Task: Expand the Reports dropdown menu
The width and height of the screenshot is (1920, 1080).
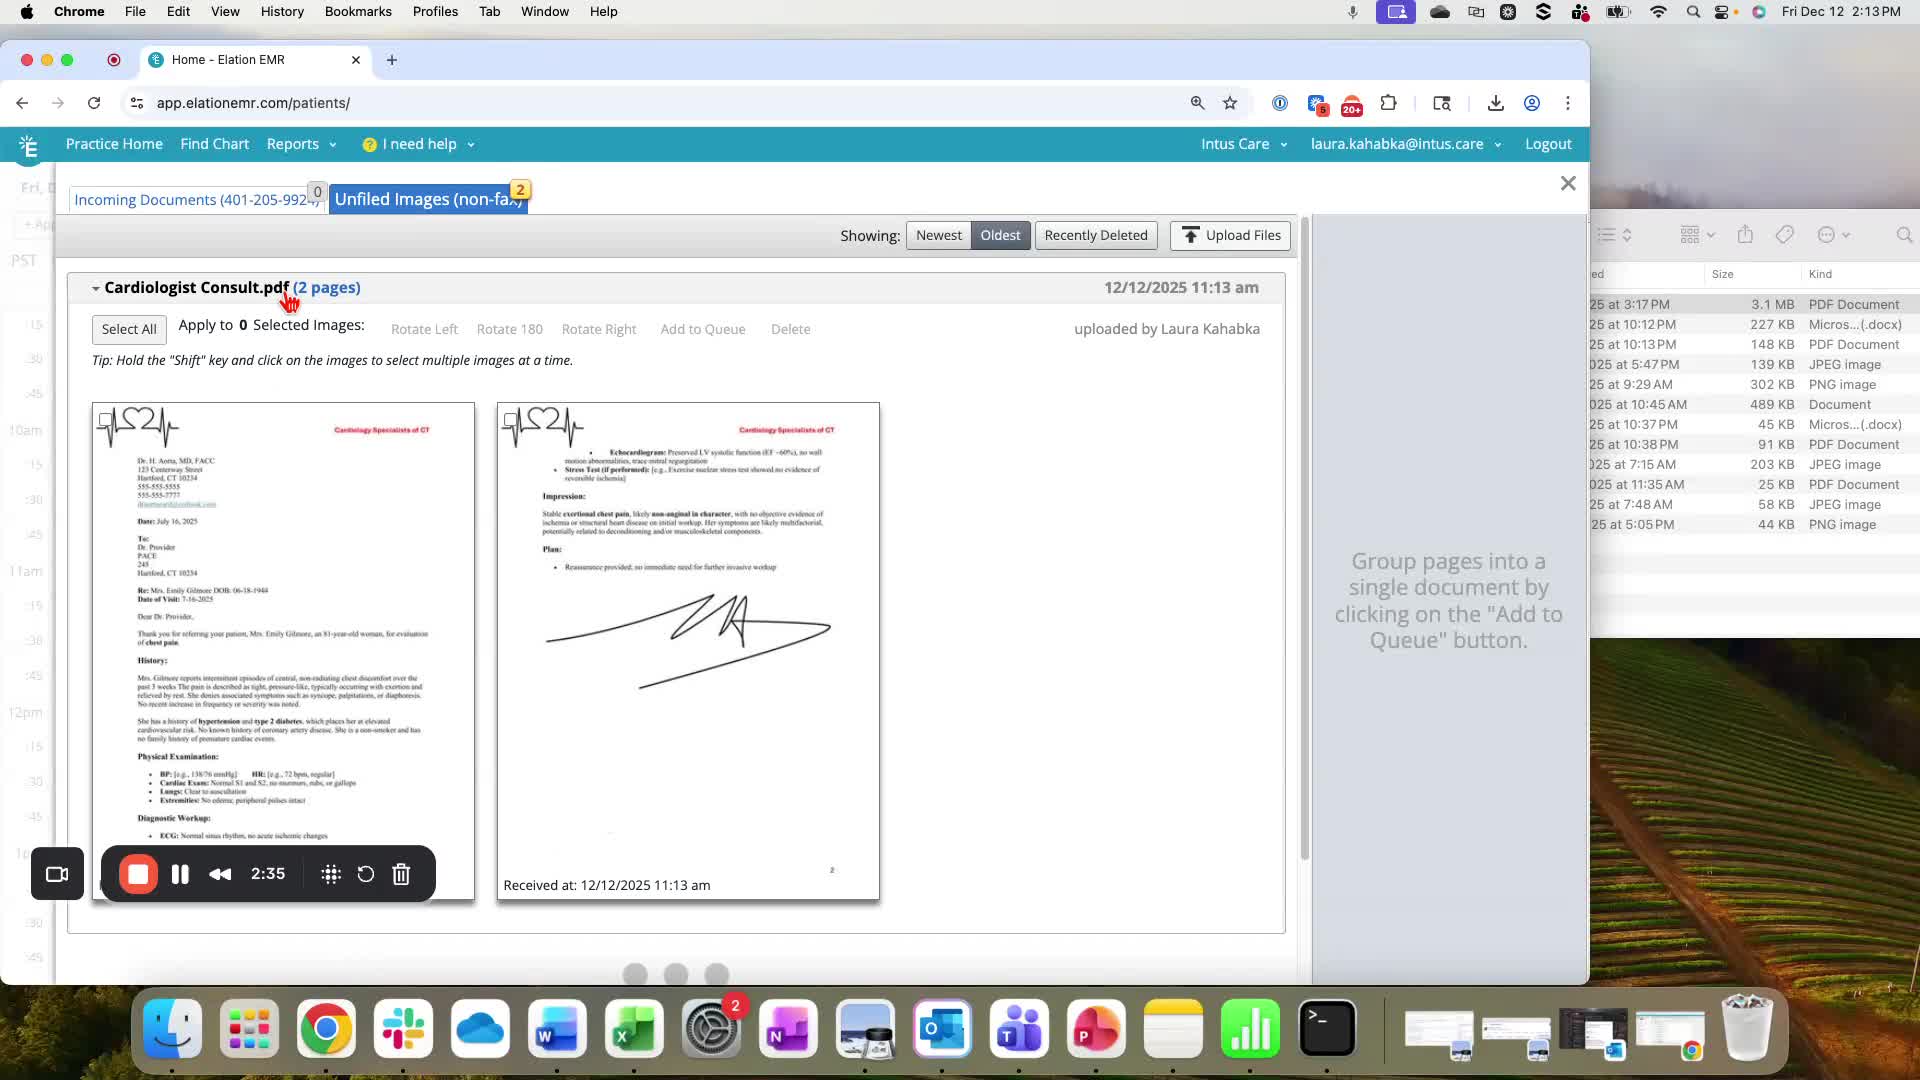Action: coord(301,144)
